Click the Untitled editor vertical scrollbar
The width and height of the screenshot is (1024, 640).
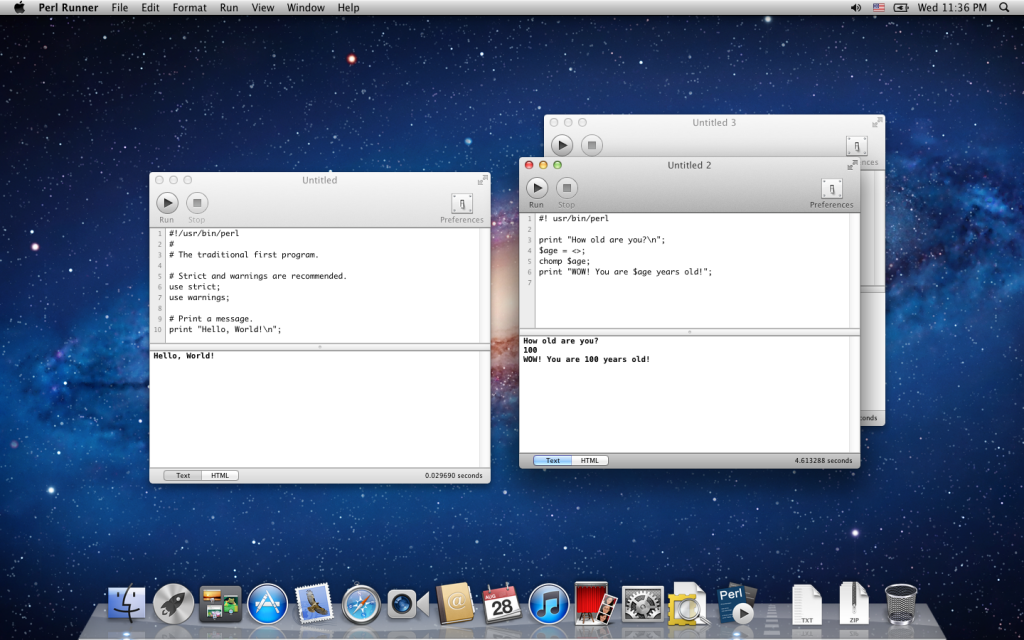tap(485, 285)
